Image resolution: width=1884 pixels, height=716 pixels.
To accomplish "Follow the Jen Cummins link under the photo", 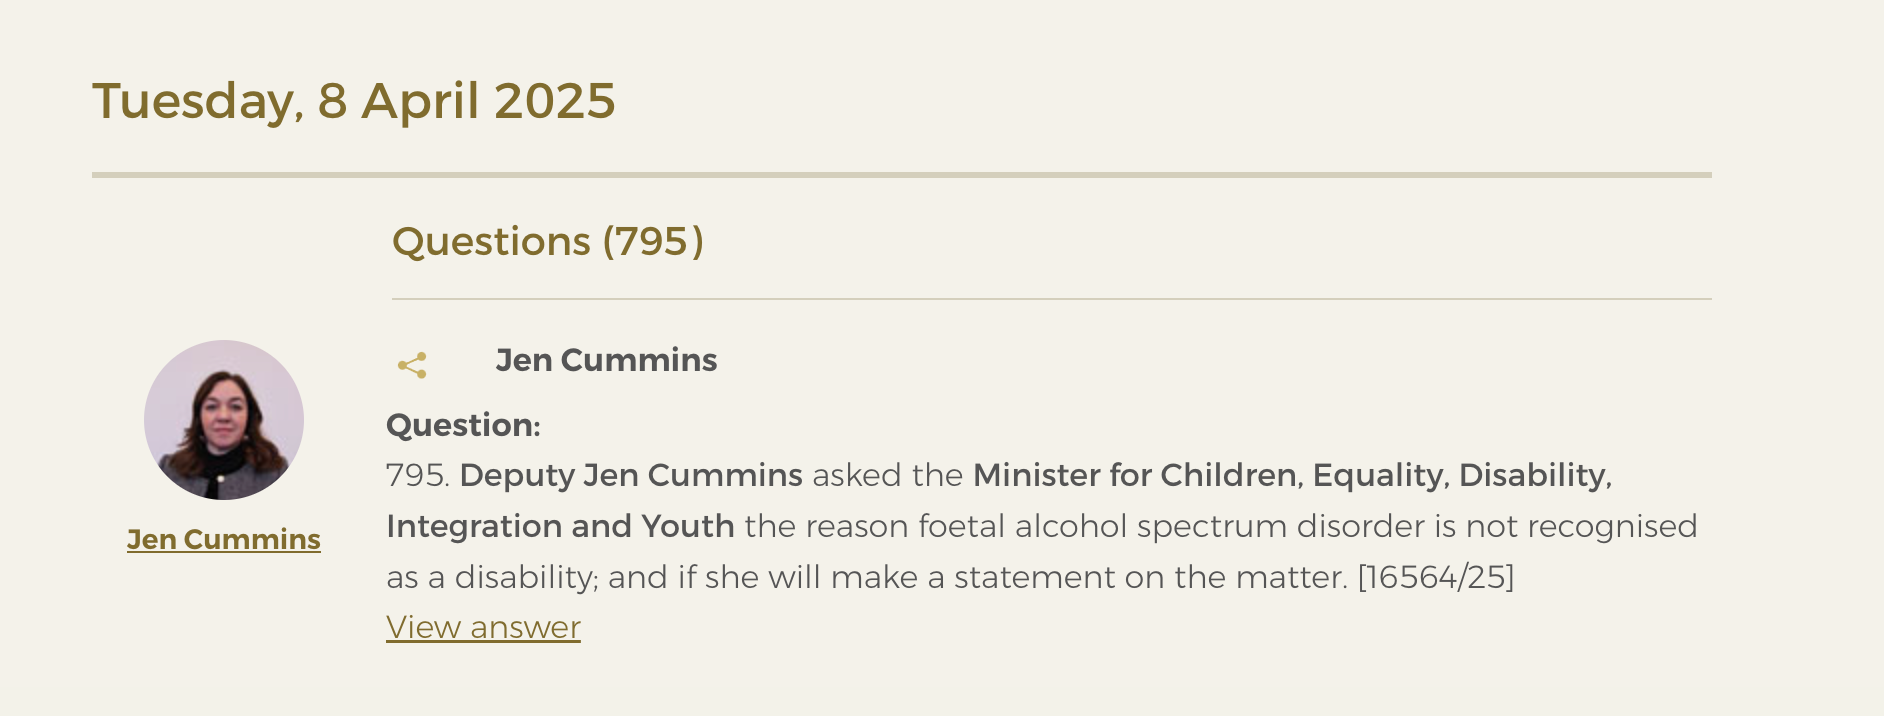I will click(224, 539).
